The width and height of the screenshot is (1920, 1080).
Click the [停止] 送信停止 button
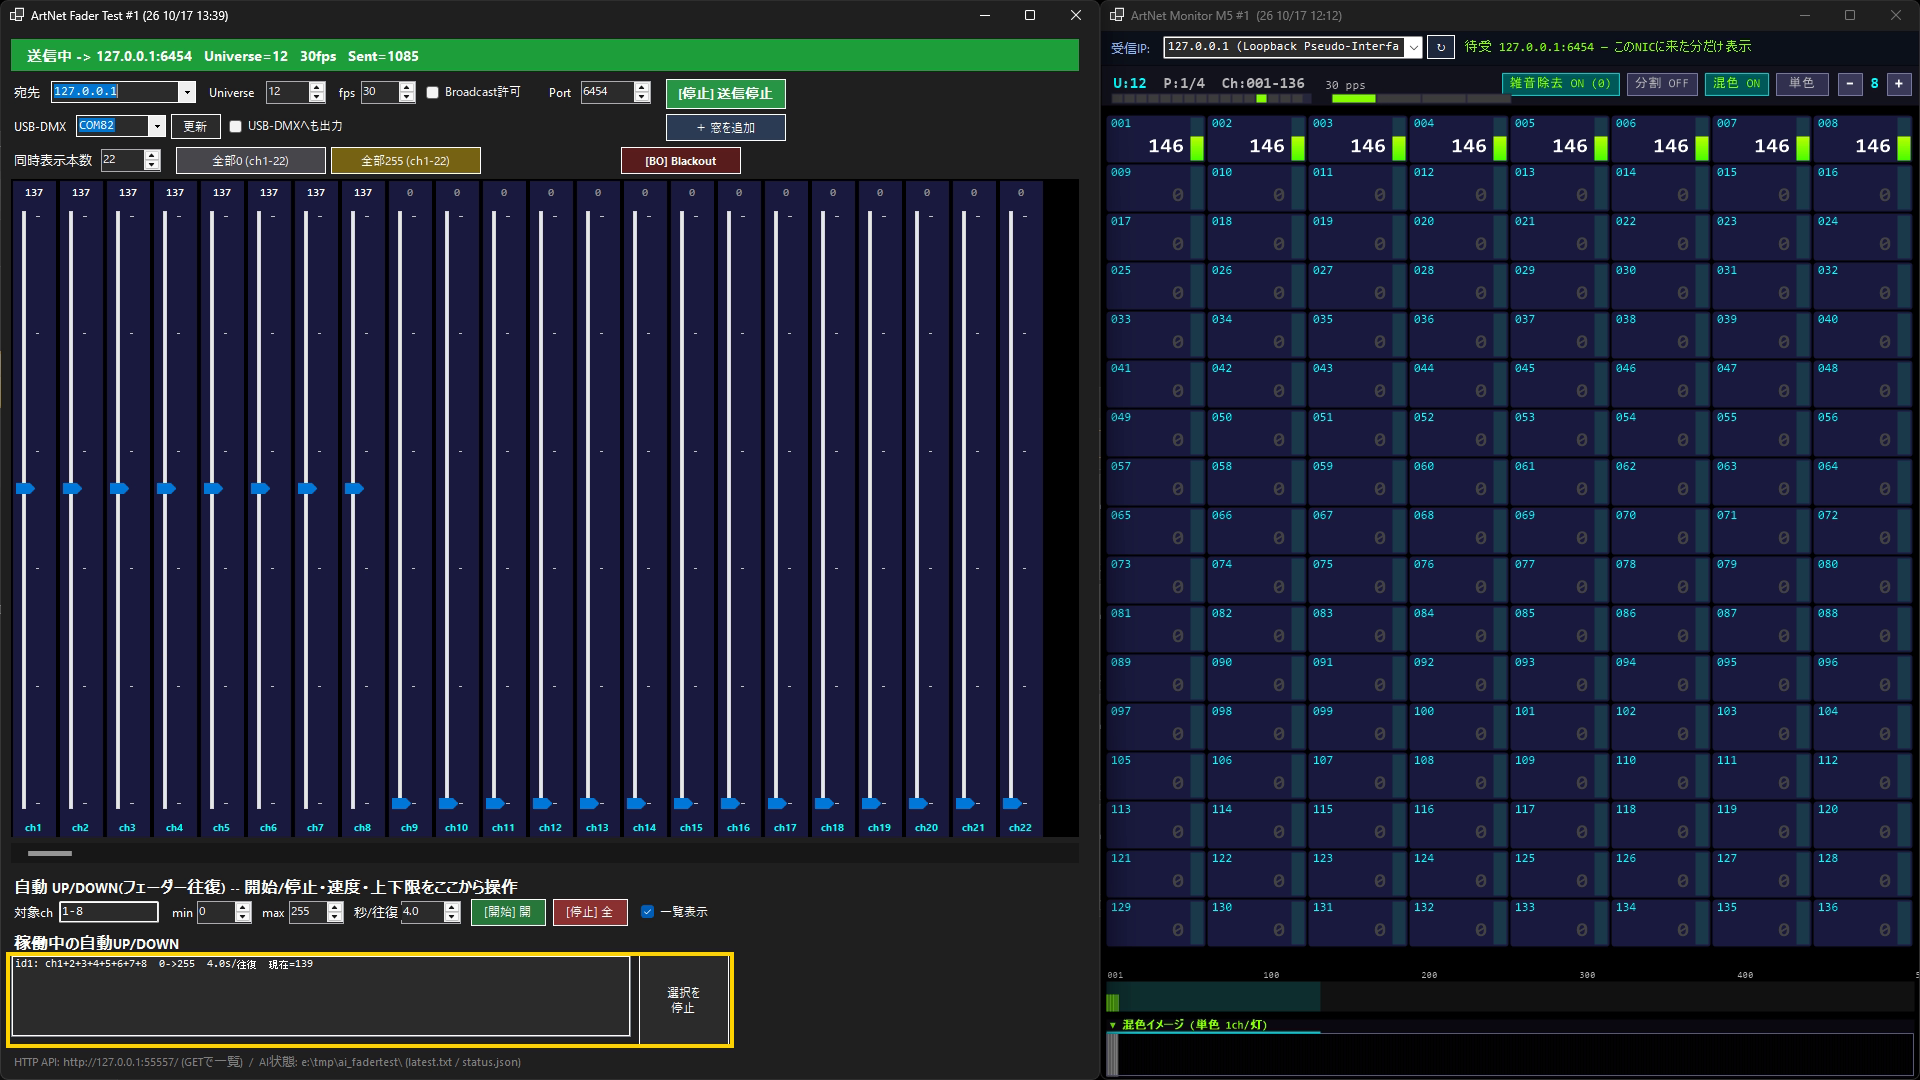coord(726,93)
